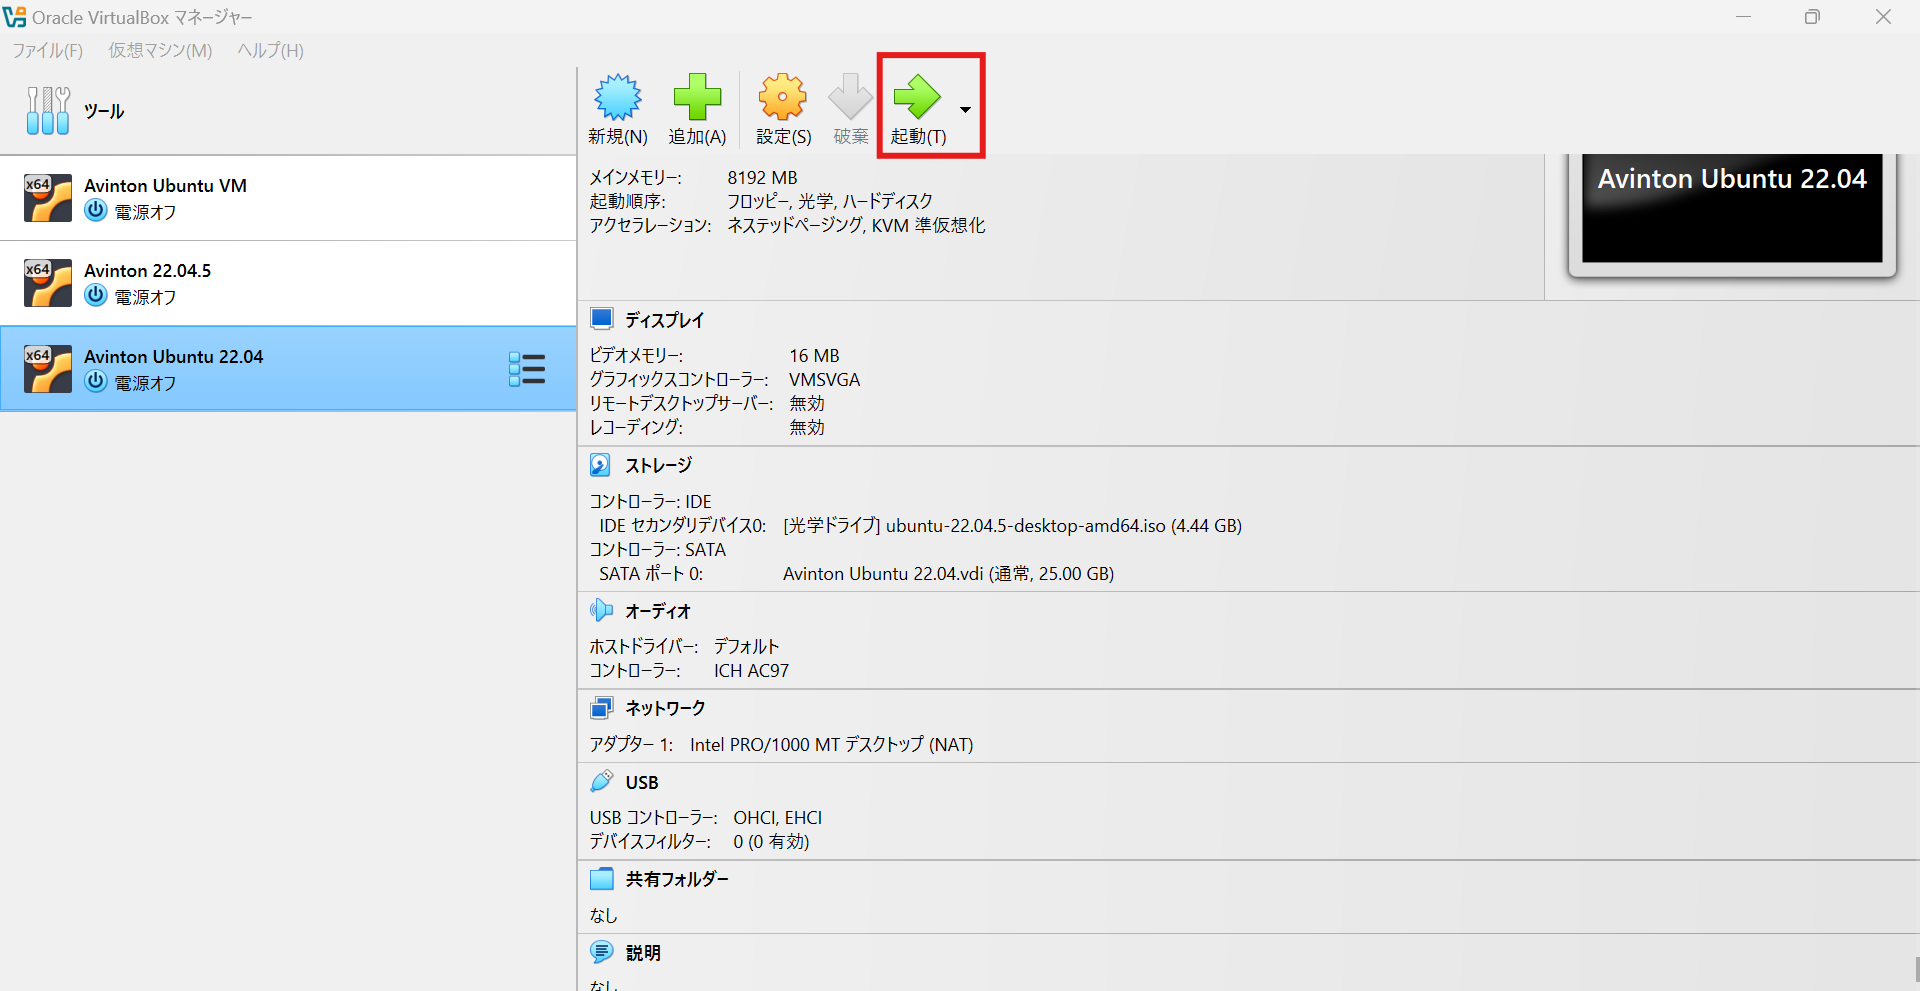The image size is (1920, 991).
Task: Open オーディオ section heading link
Action: coord(658,611)
